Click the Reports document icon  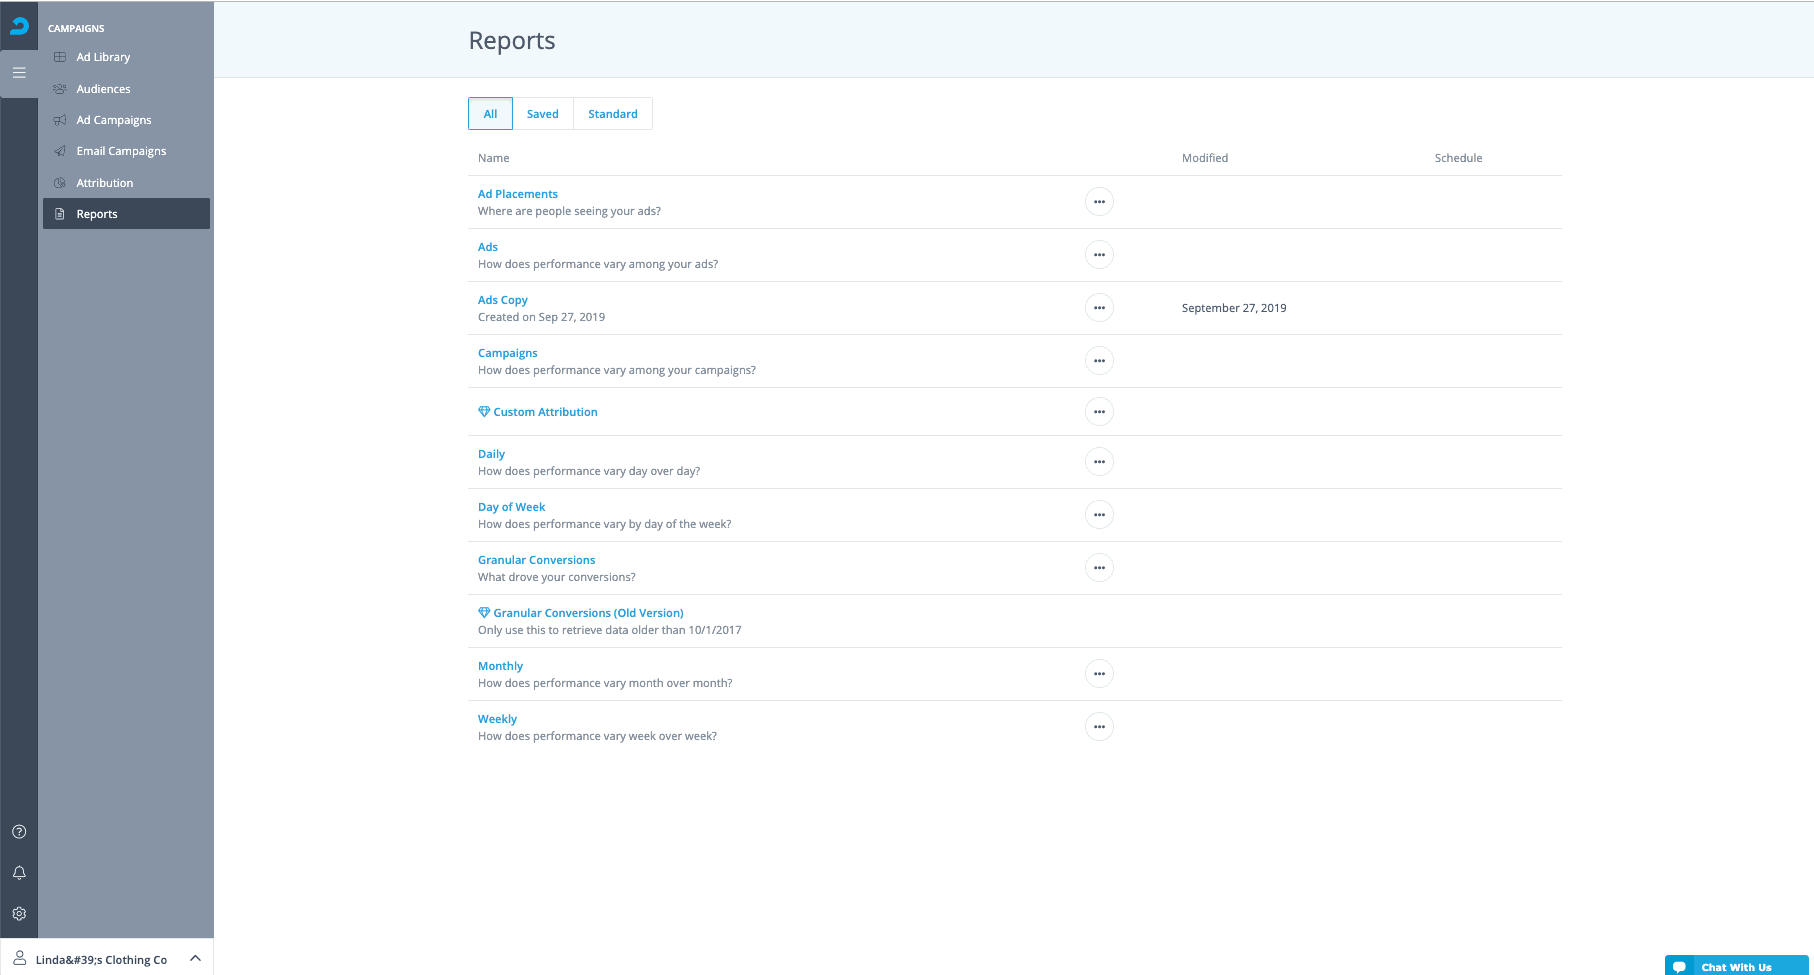click(x=60, y=214)
